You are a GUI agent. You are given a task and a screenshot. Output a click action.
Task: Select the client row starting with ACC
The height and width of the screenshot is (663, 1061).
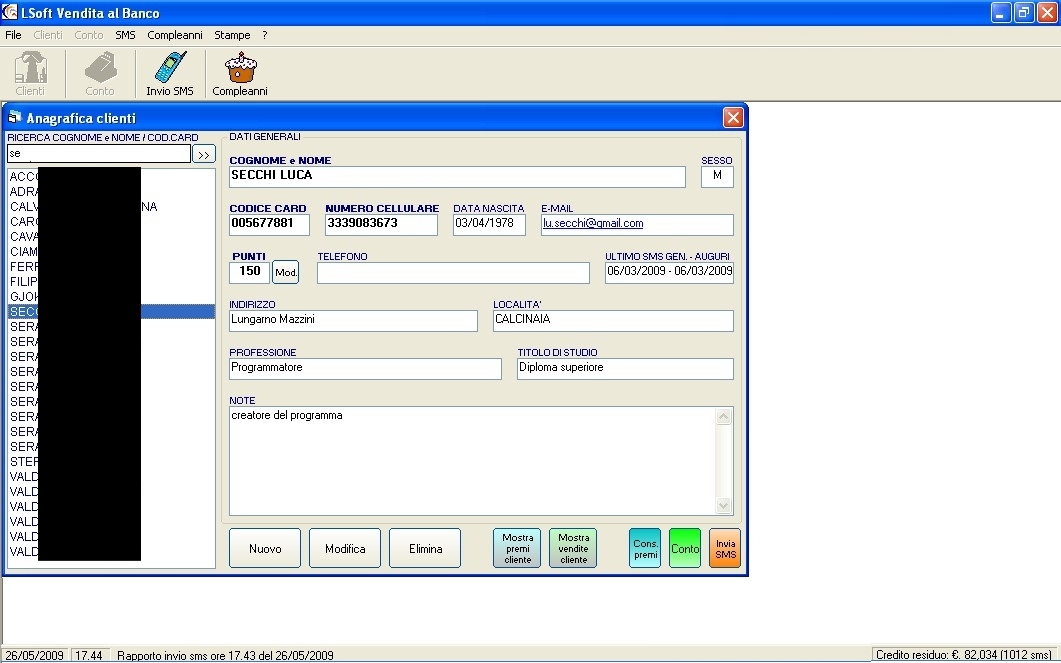coord(111,177)
